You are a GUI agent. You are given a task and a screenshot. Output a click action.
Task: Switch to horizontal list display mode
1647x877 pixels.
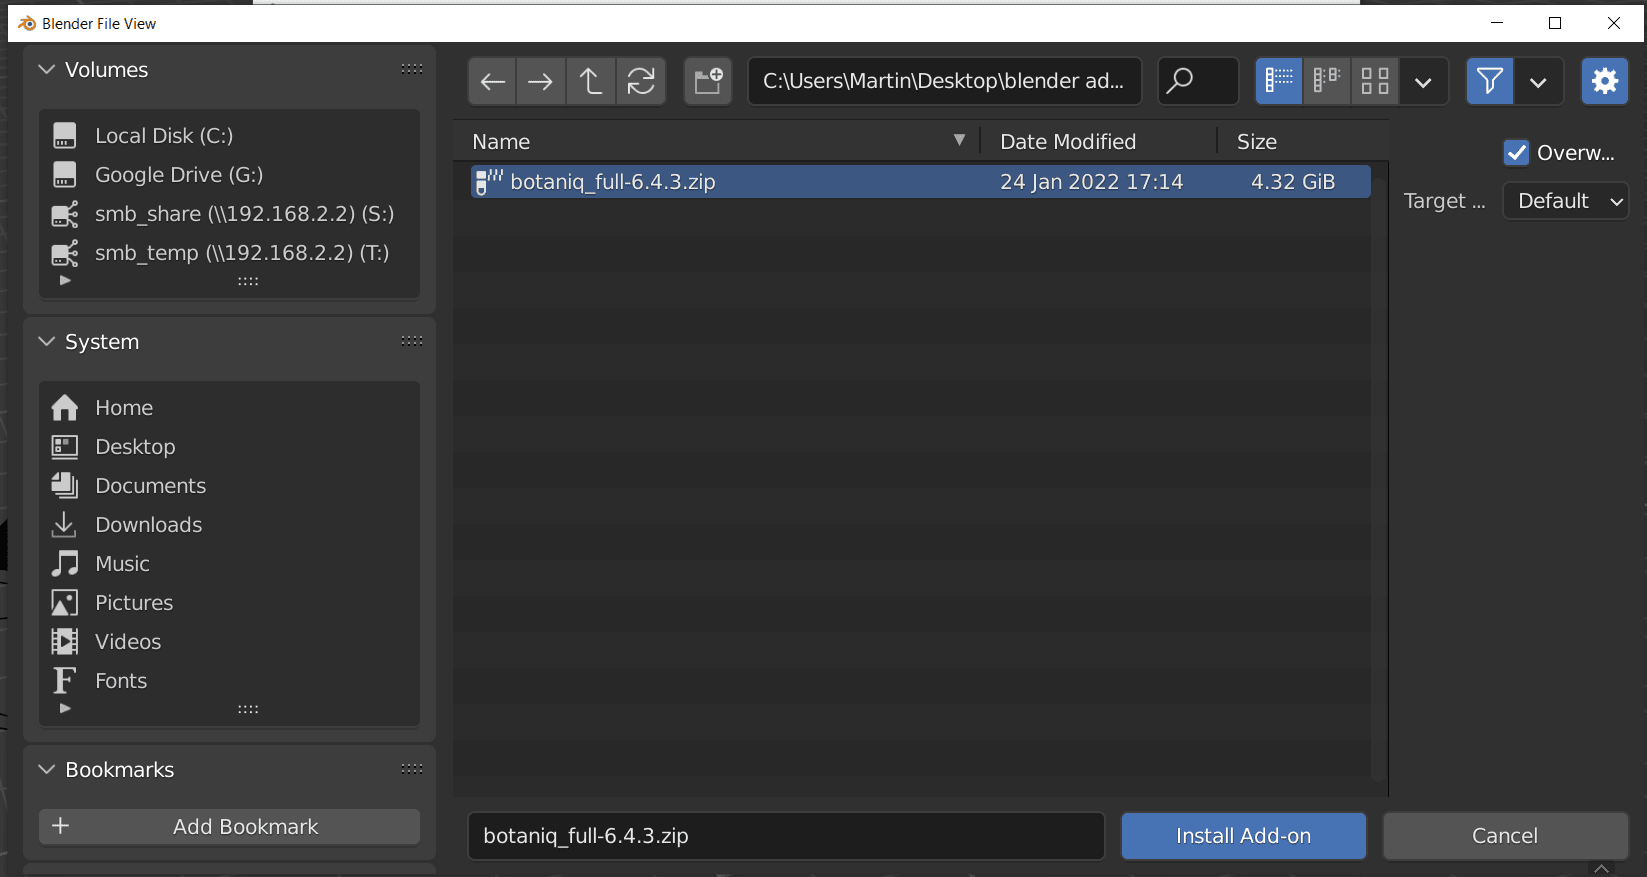pos(1327,81)
